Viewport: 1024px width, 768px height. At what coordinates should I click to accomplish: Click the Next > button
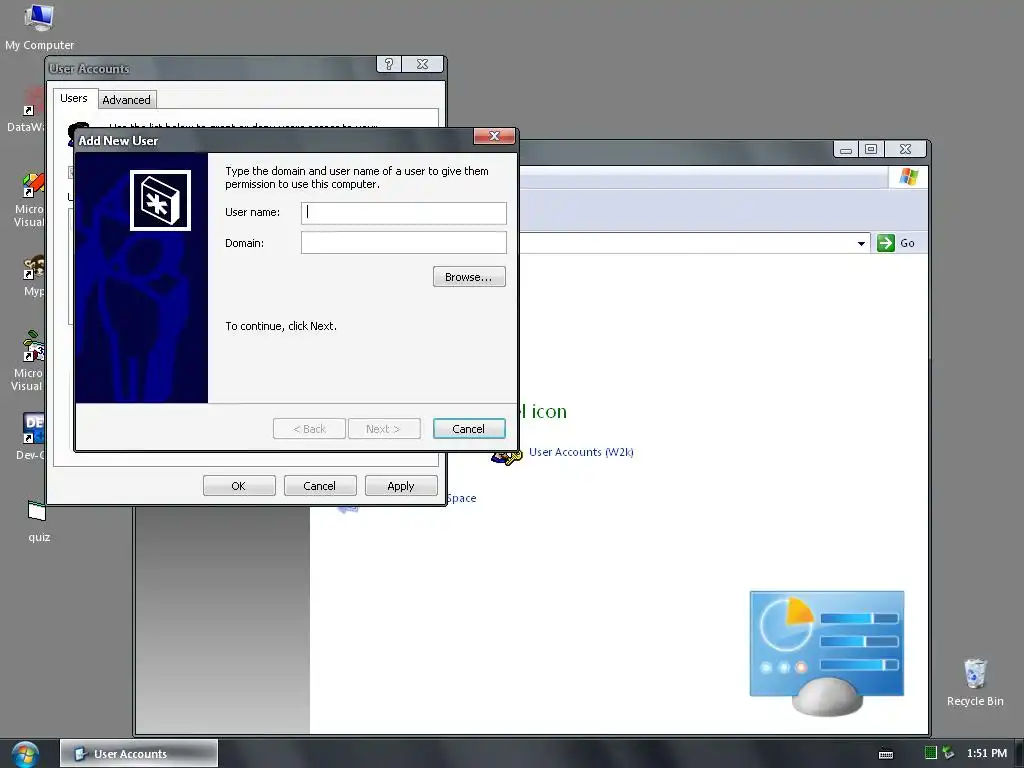[x=384, y=429]
